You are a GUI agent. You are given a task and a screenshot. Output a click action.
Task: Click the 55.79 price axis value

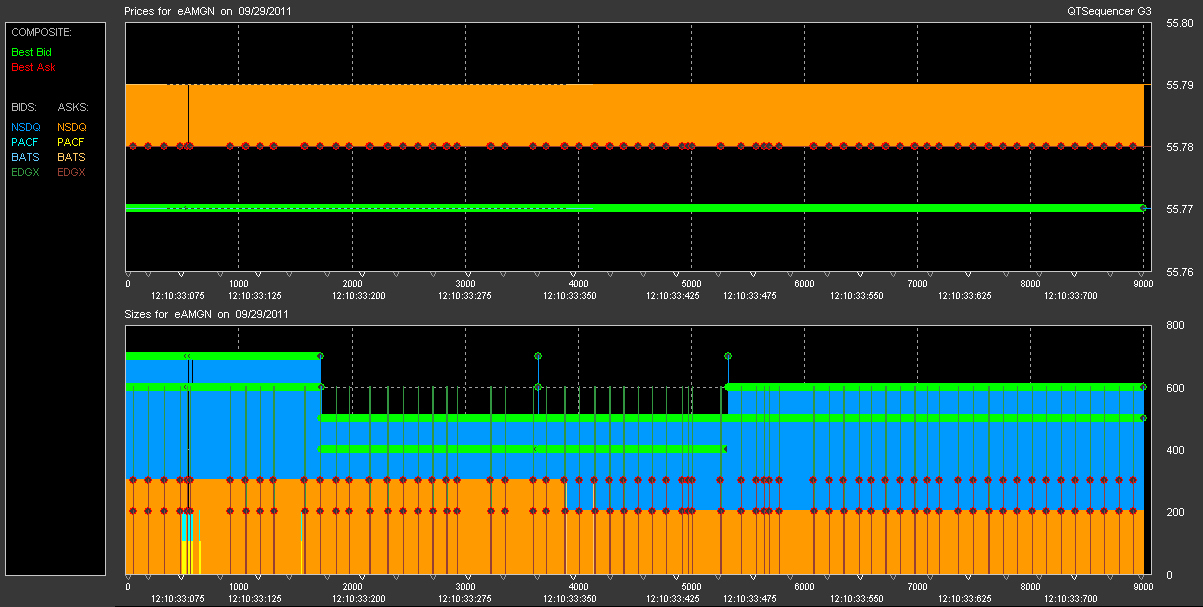click(1179, 86)
